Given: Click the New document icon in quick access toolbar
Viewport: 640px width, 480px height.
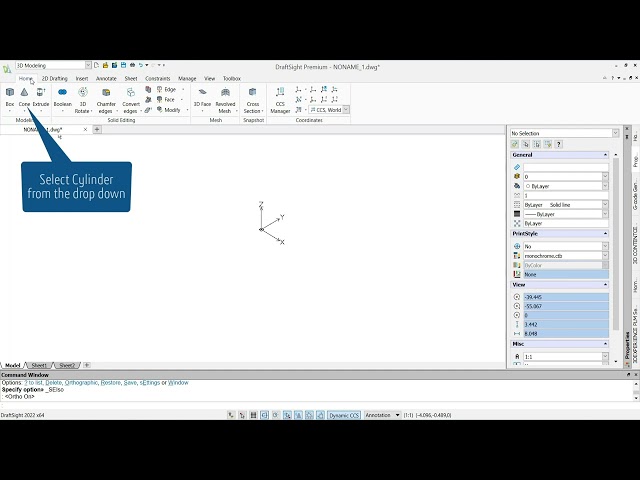Looking at the screenshot, I should pyautogui.click(x=97, y=65).
